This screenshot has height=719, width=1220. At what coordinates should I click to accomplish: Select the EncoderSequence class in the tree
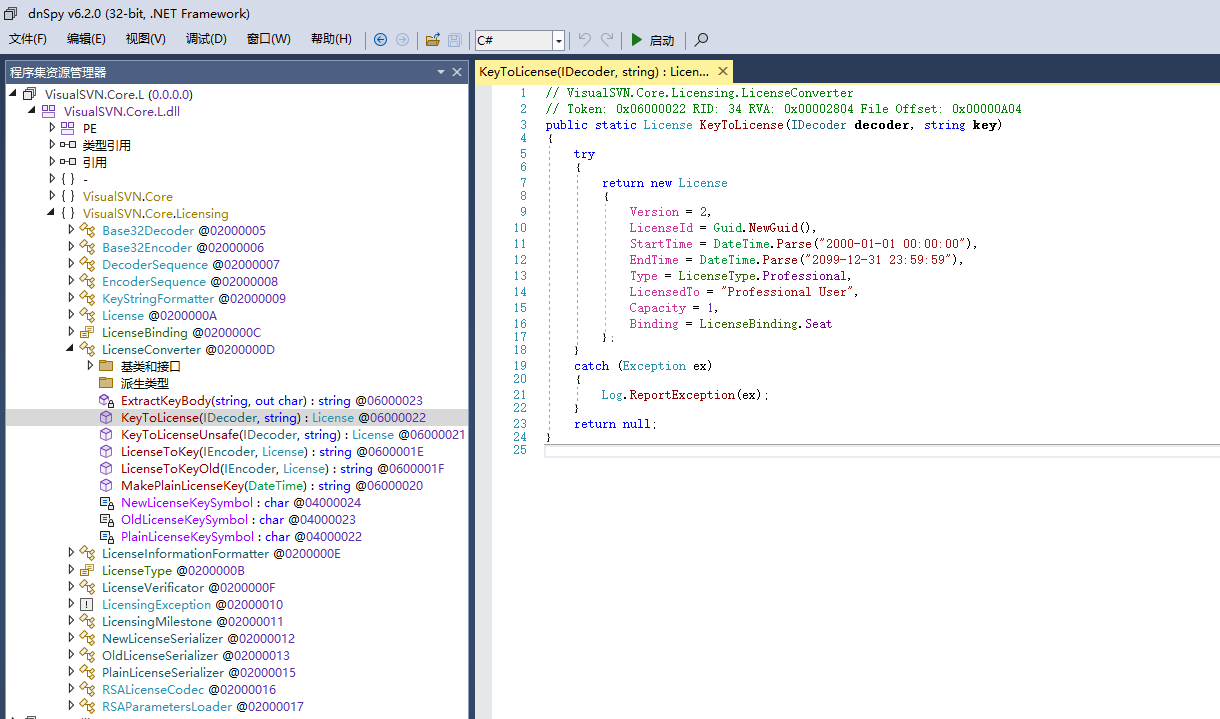point(190,281)
